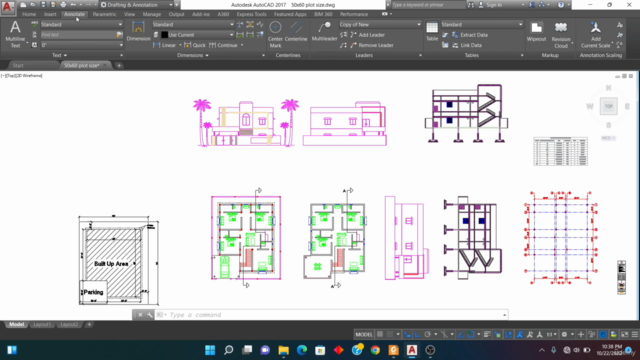Screen dimensions: 640x360
Task: Click the Dimension tool icon
Action: point(138,31)
